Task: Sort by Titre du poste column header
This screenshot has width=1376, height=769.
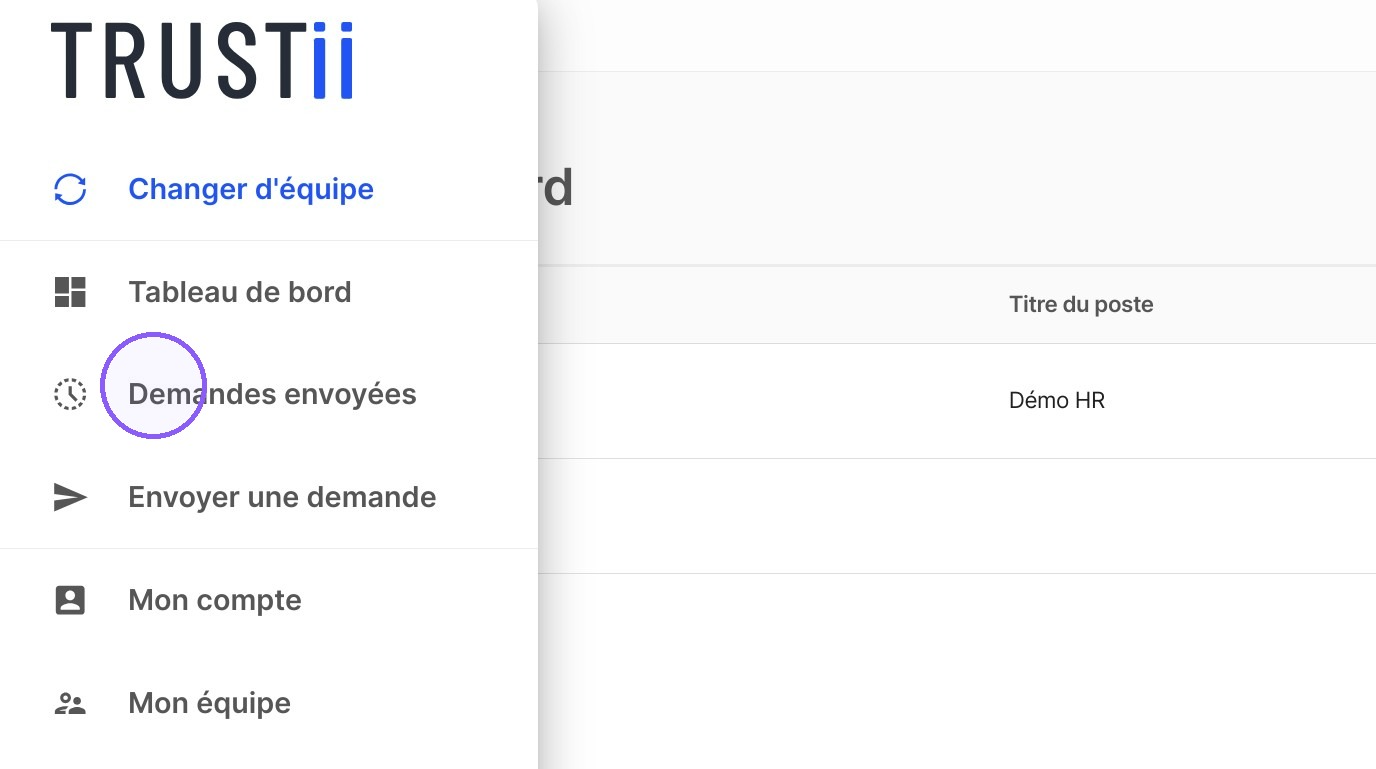Action: (x=1081, y=304)
